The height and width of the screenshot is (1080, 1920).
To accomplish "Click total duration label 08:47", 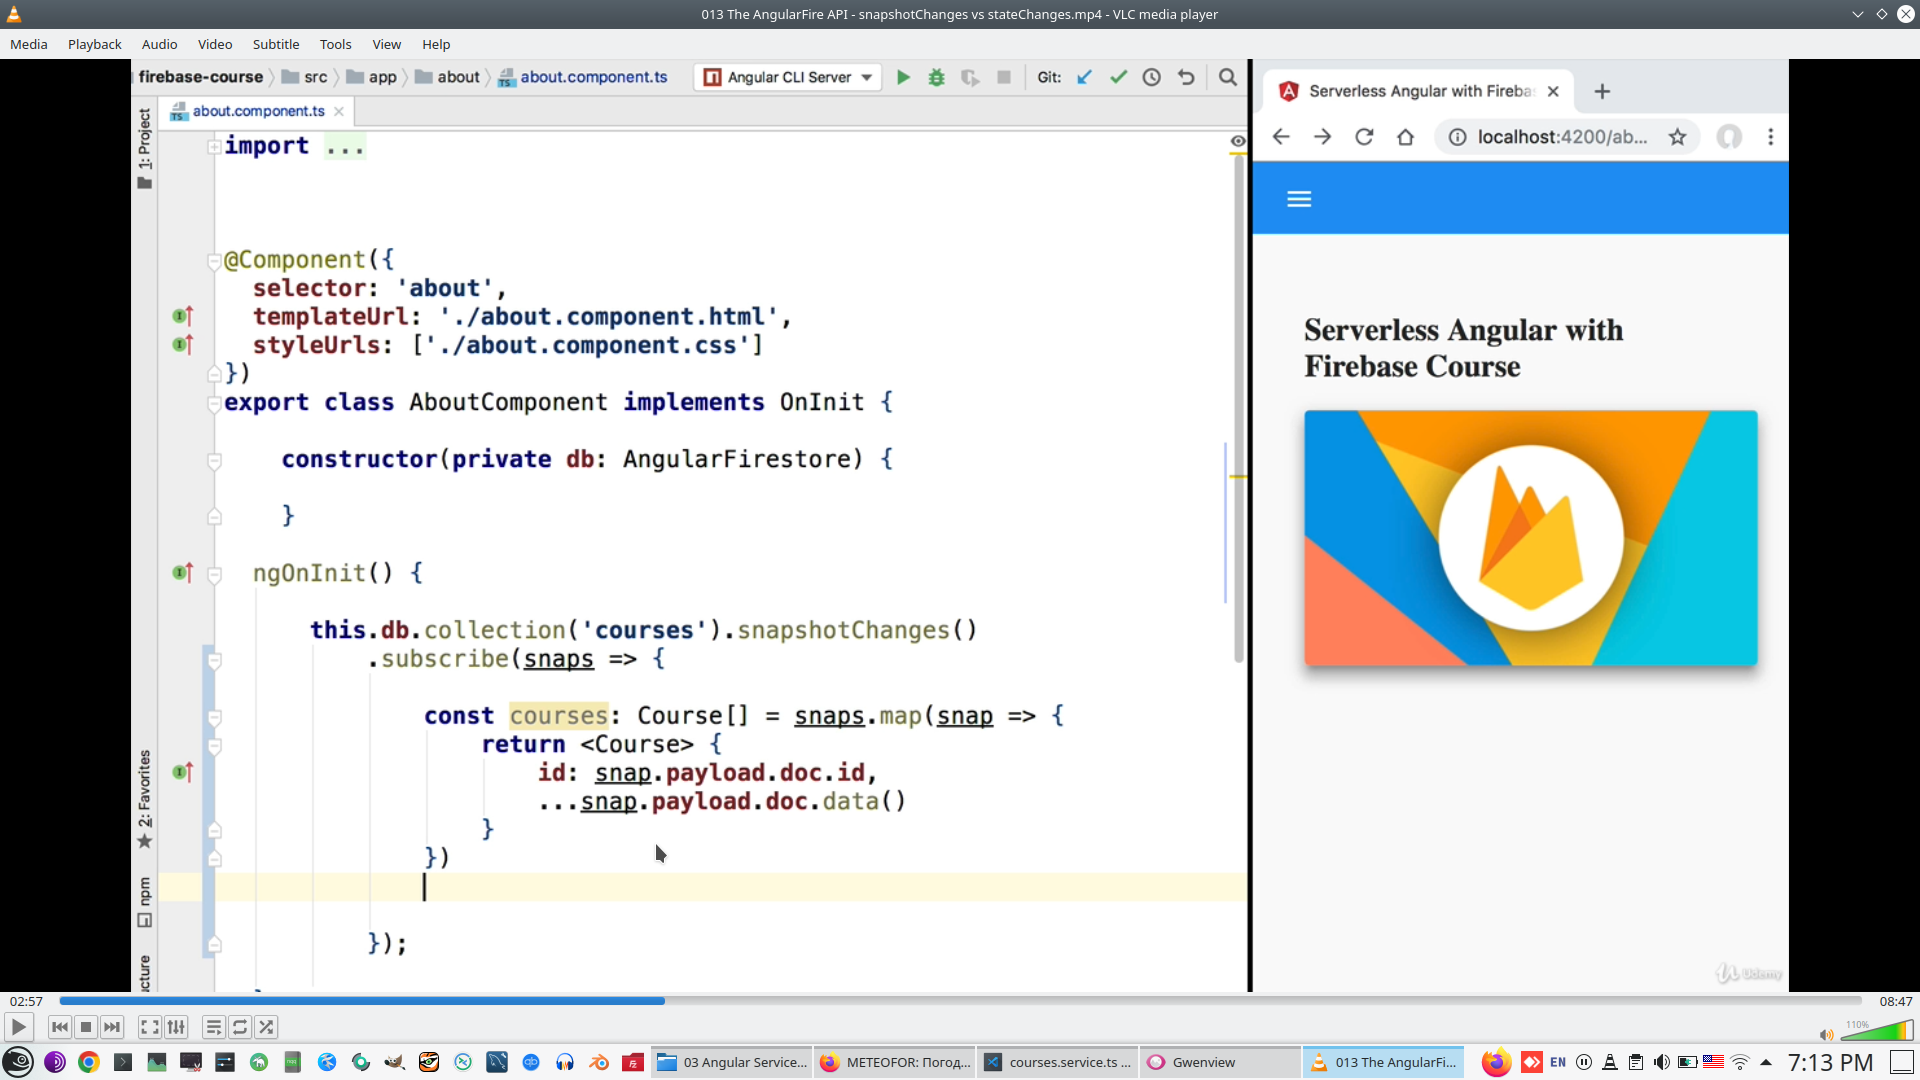I will click(1895, 1001).
